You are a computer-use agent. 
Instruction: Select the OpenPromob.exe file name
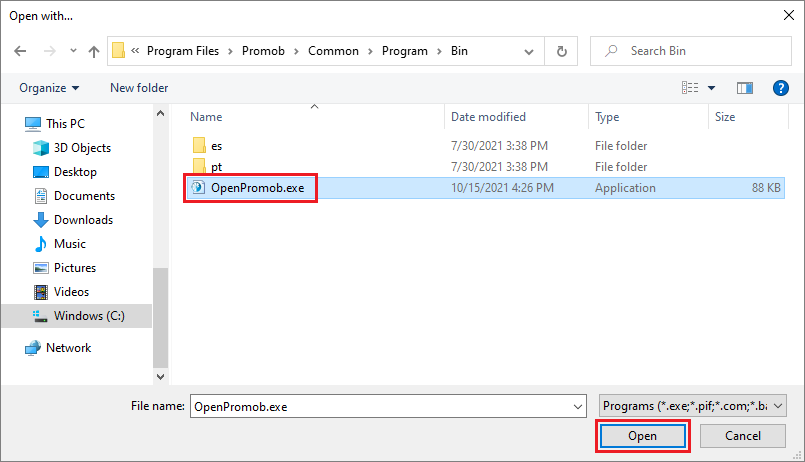pyautogui.click(x=258, y=188)
